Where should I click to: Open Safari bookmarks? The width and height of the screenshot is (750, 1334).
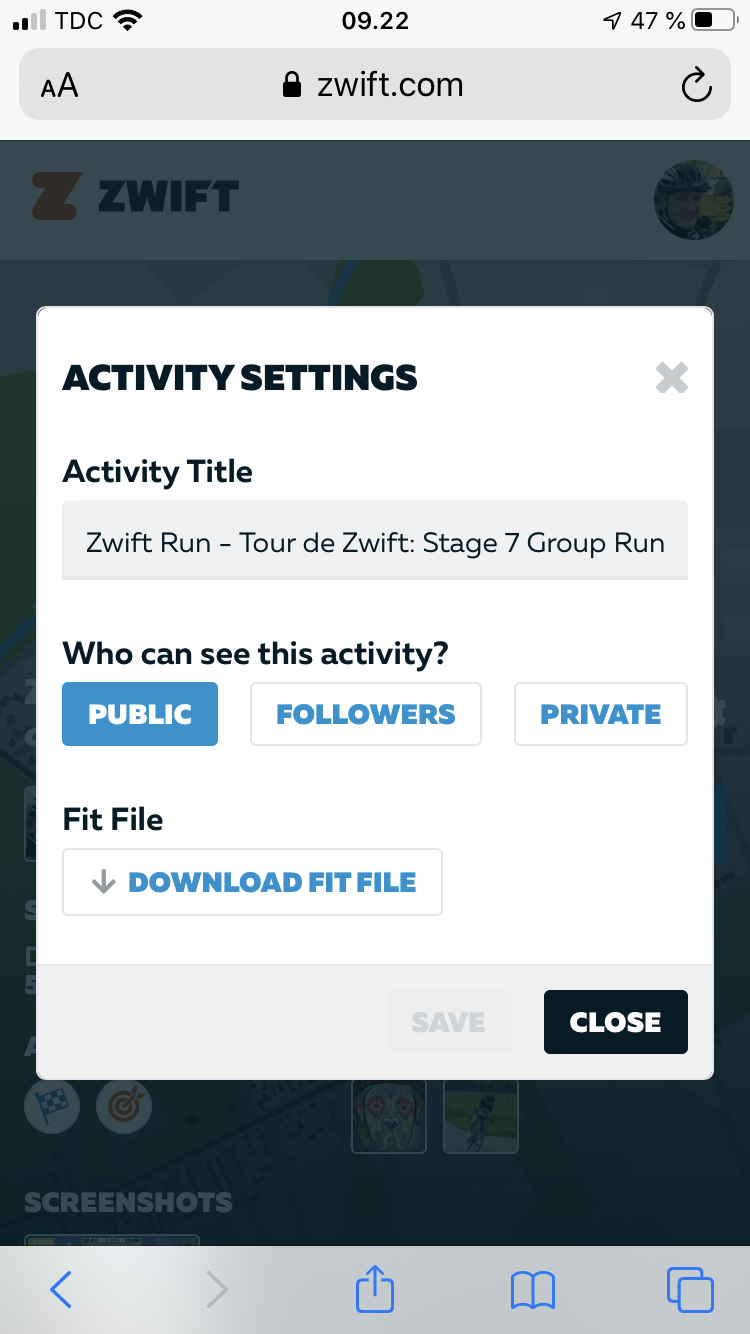[x=533, y=1290]
